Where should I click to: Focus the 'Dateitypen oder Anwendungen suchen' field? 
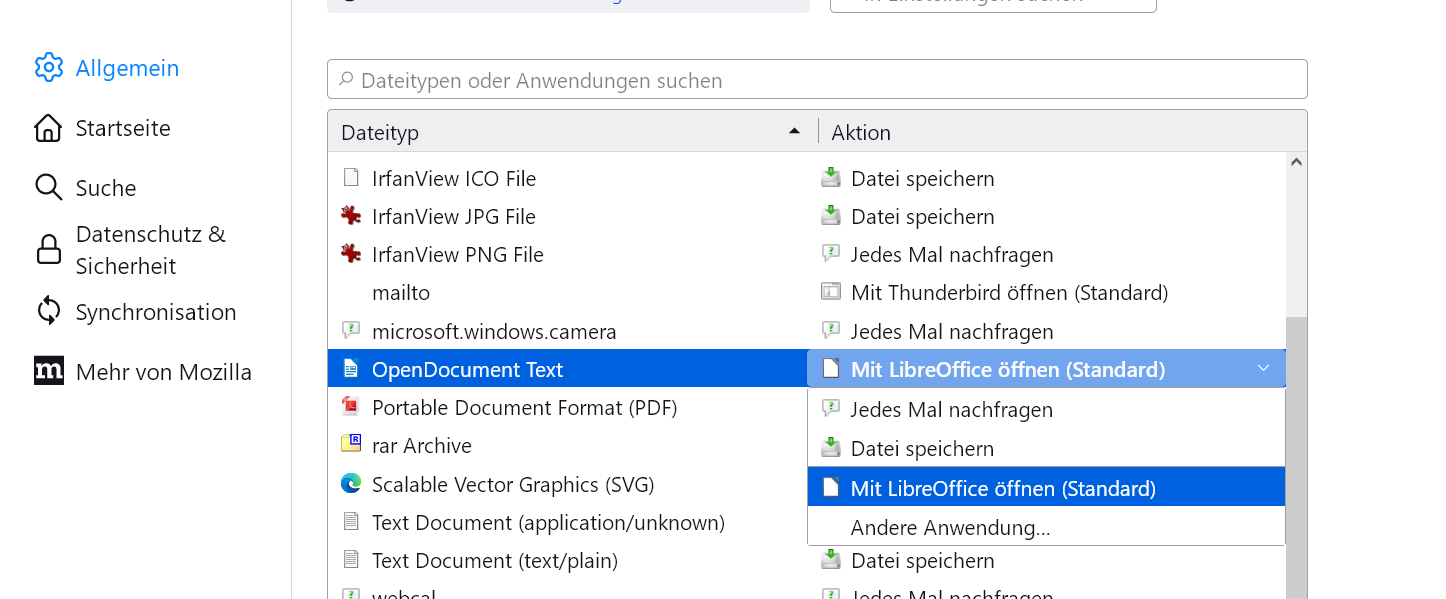(816, 80)
